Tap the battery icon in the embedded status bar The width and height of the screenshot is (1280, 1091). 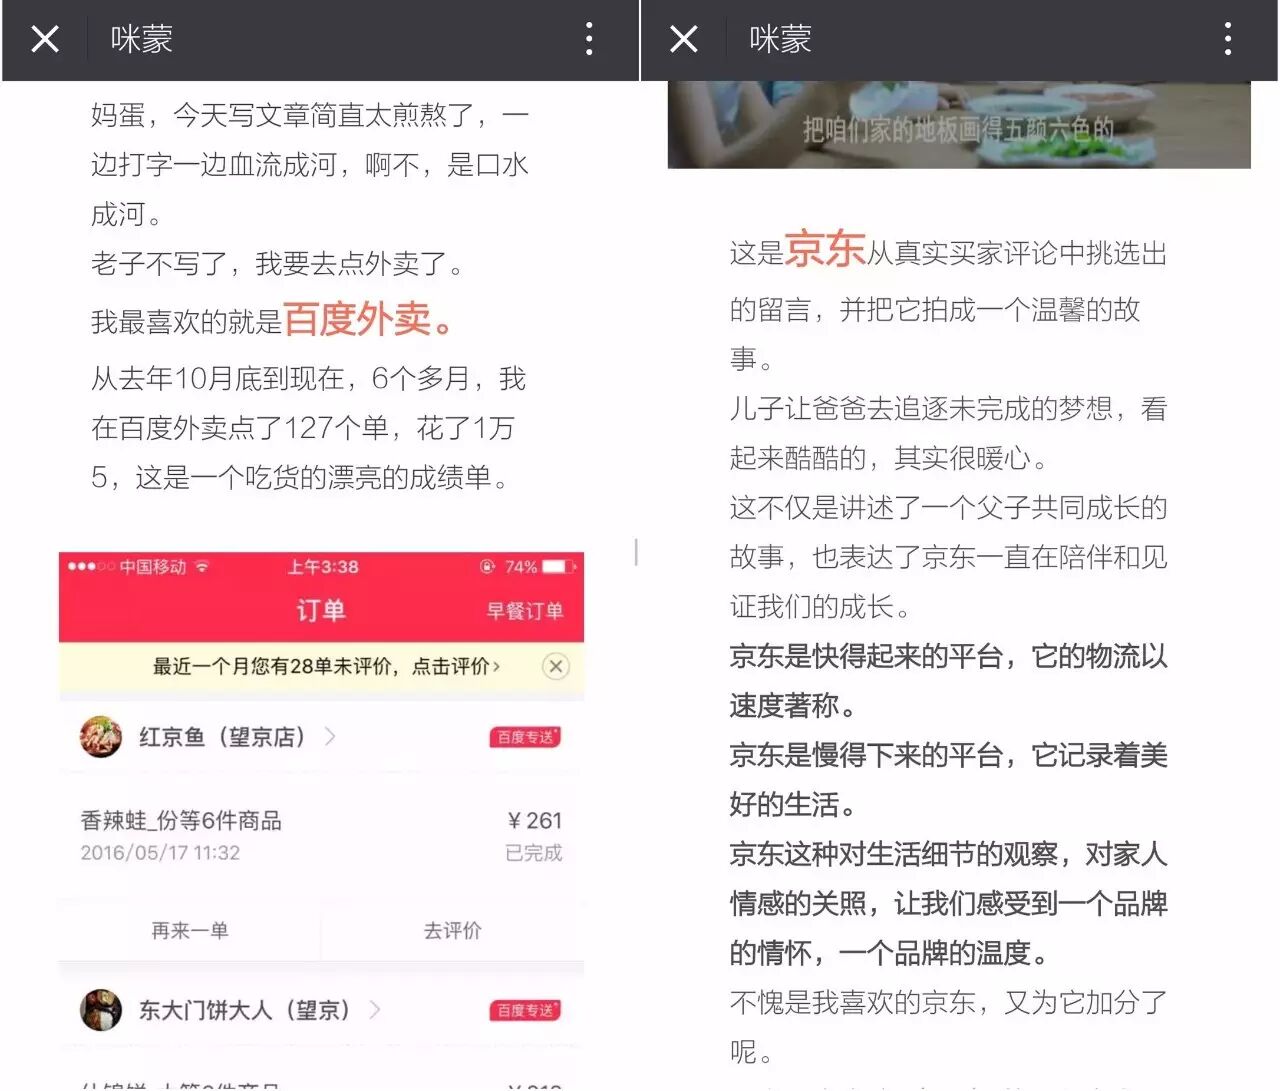[x=559, y=567]
